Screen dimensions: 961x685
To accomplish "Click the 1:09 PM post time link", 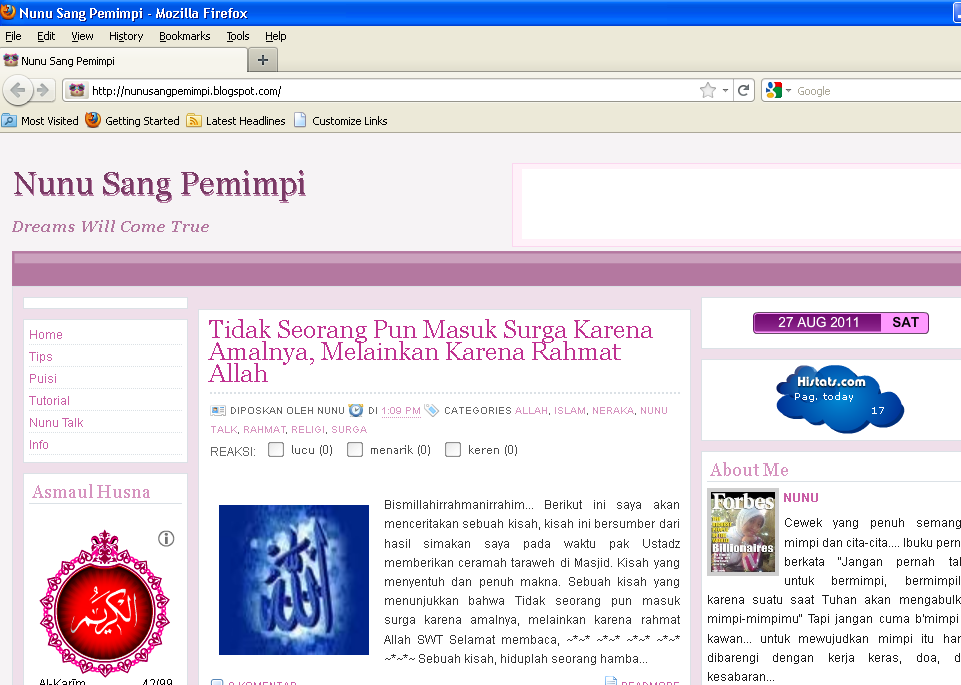I will coord(401,411).
